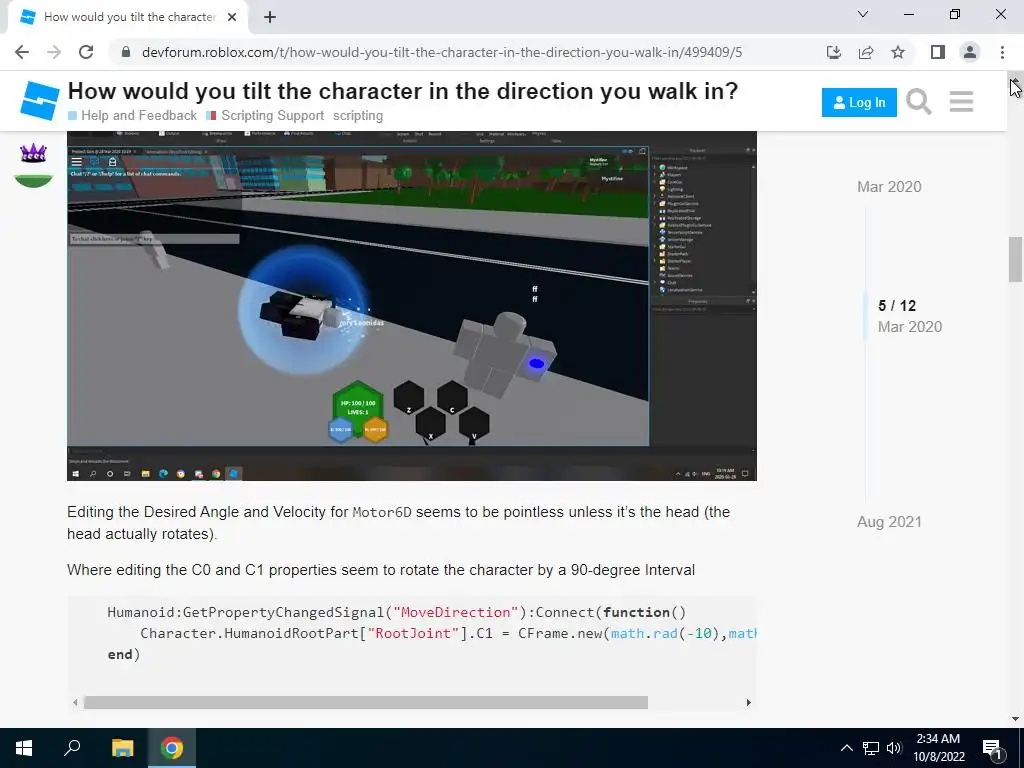Open the hamburger menu in the forum header

(x=961, y=102)
